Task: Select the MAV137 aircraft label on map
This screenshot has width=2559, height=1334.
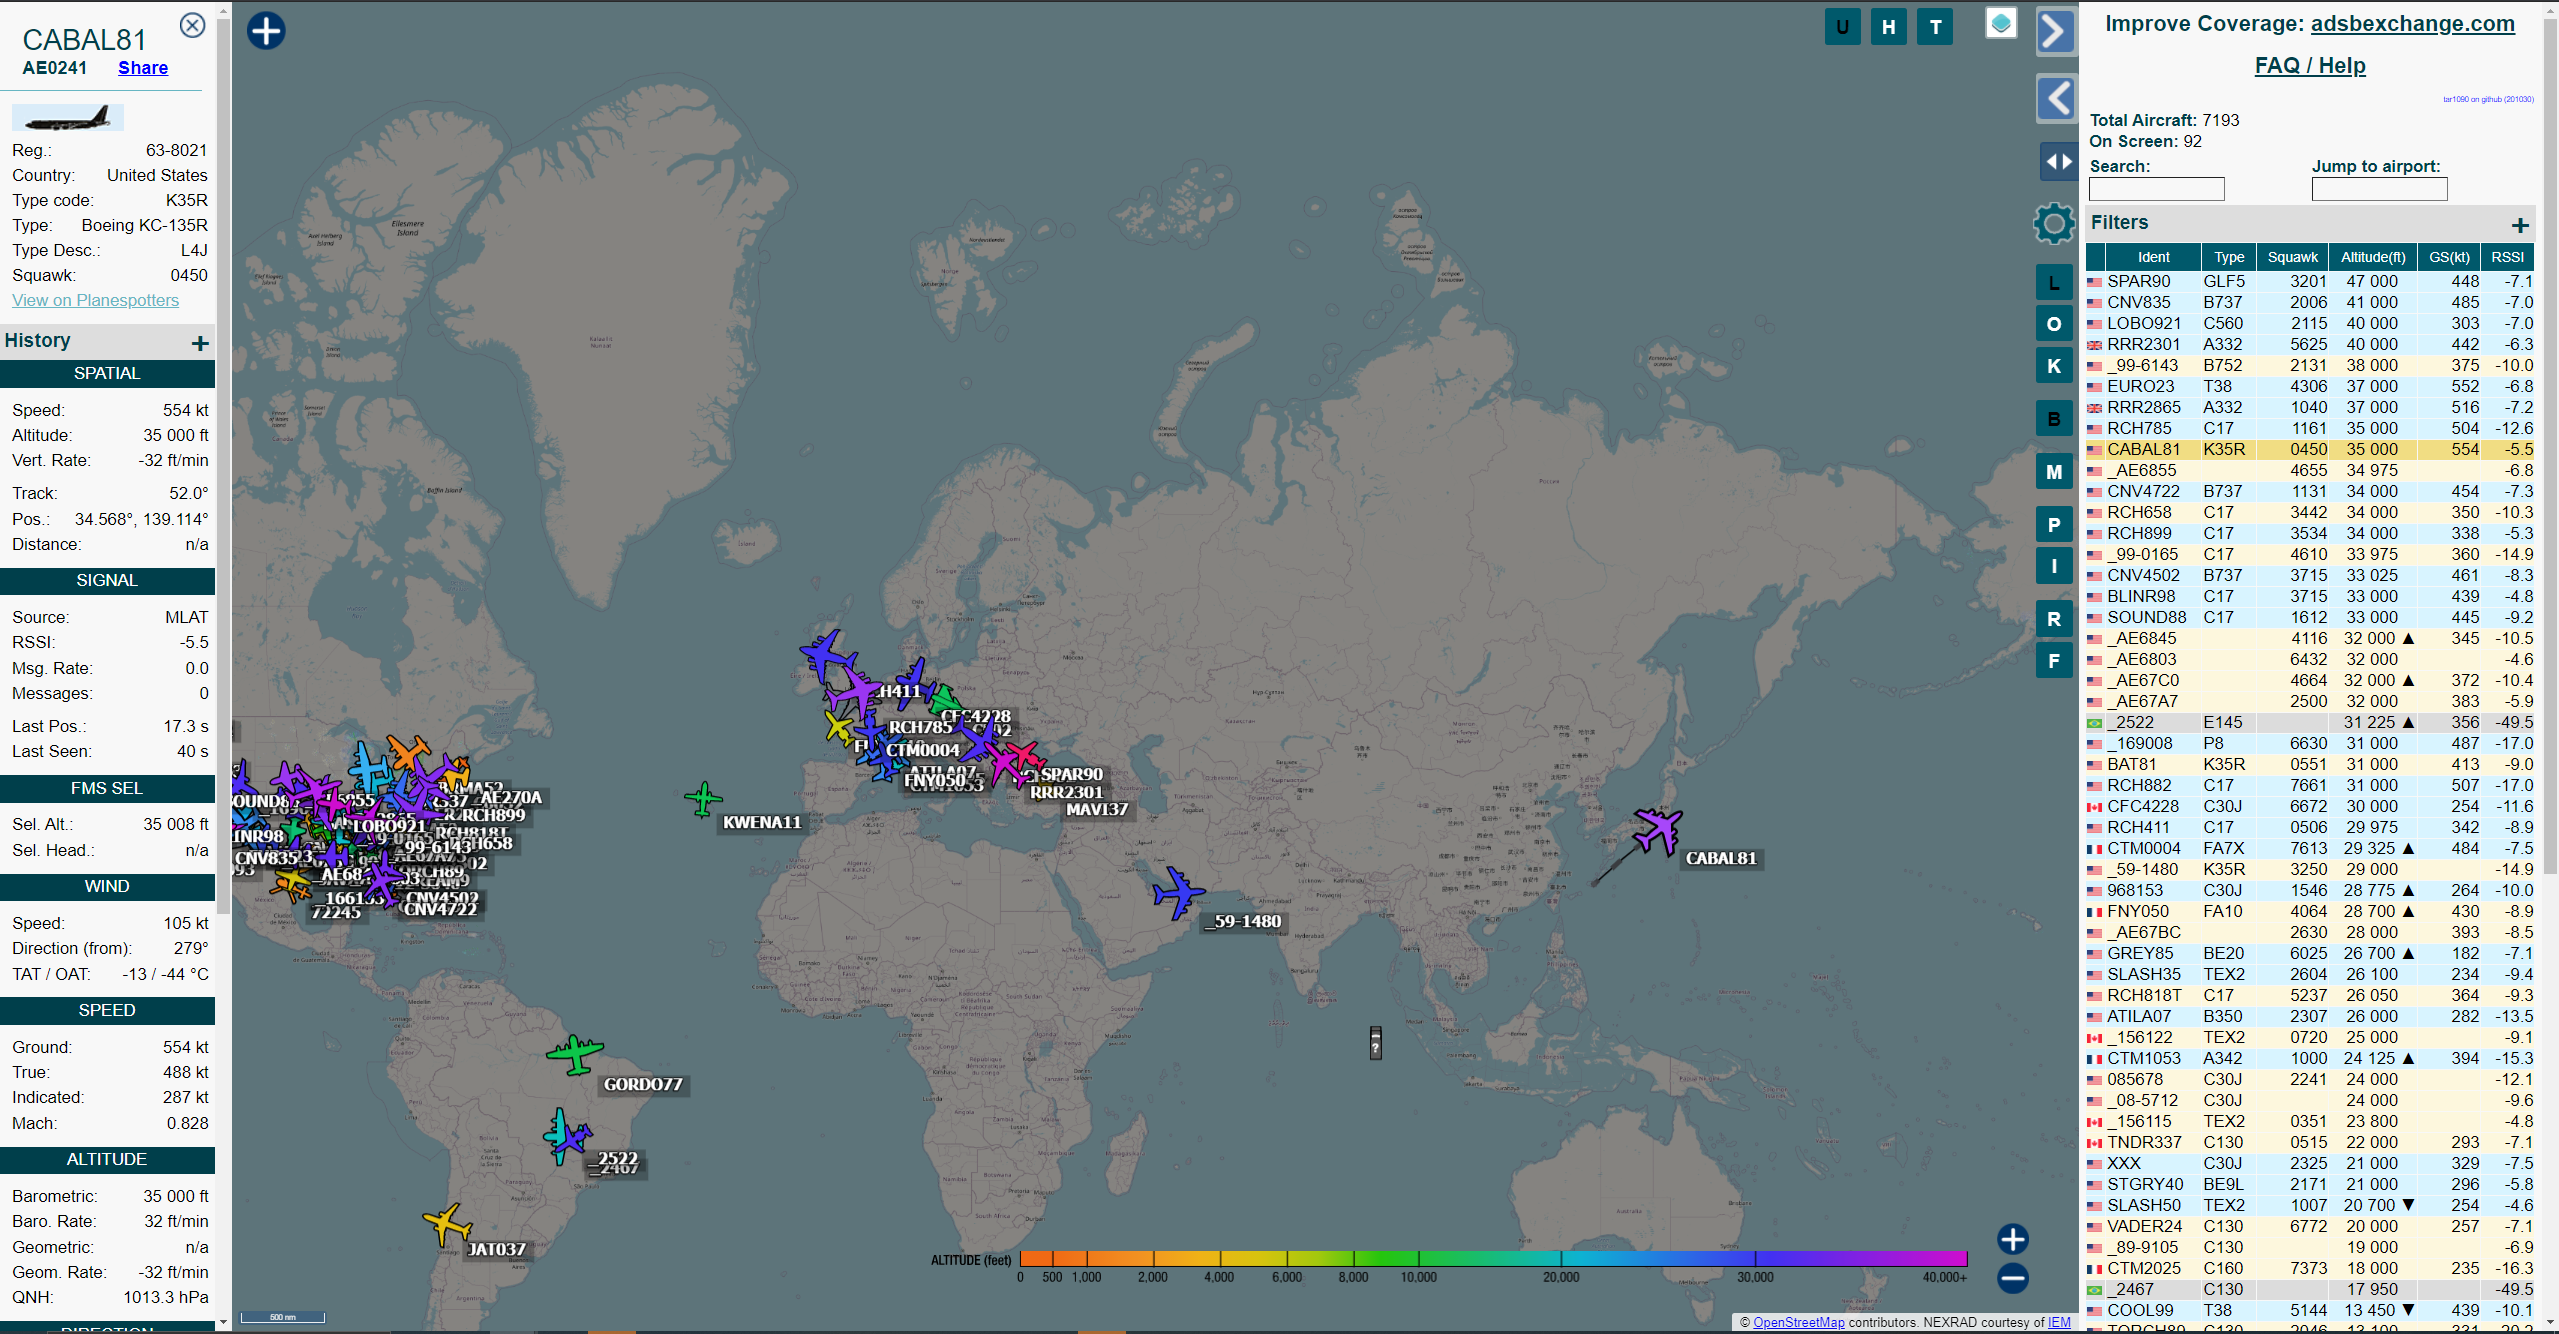Action: 1096,810
